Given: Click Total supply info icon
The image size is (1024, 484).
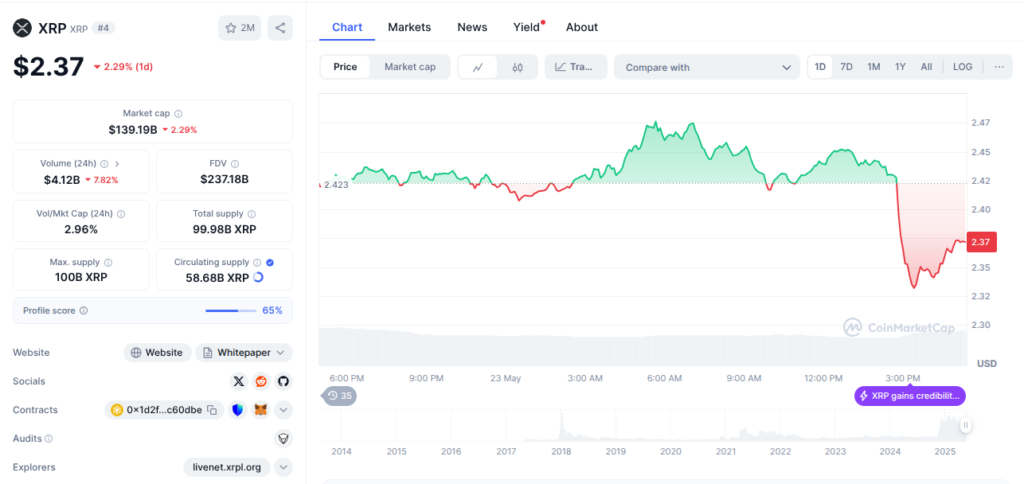Looking at the screenshot, I should 252,214.
